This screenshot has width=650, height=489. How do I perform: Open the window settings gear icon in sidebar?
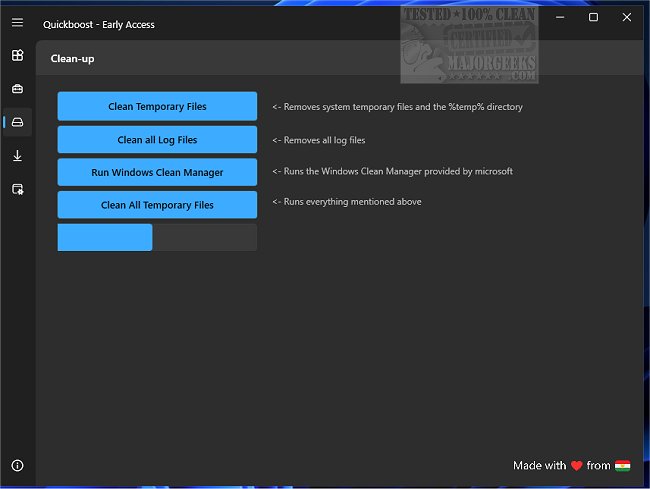coord(17,189)
